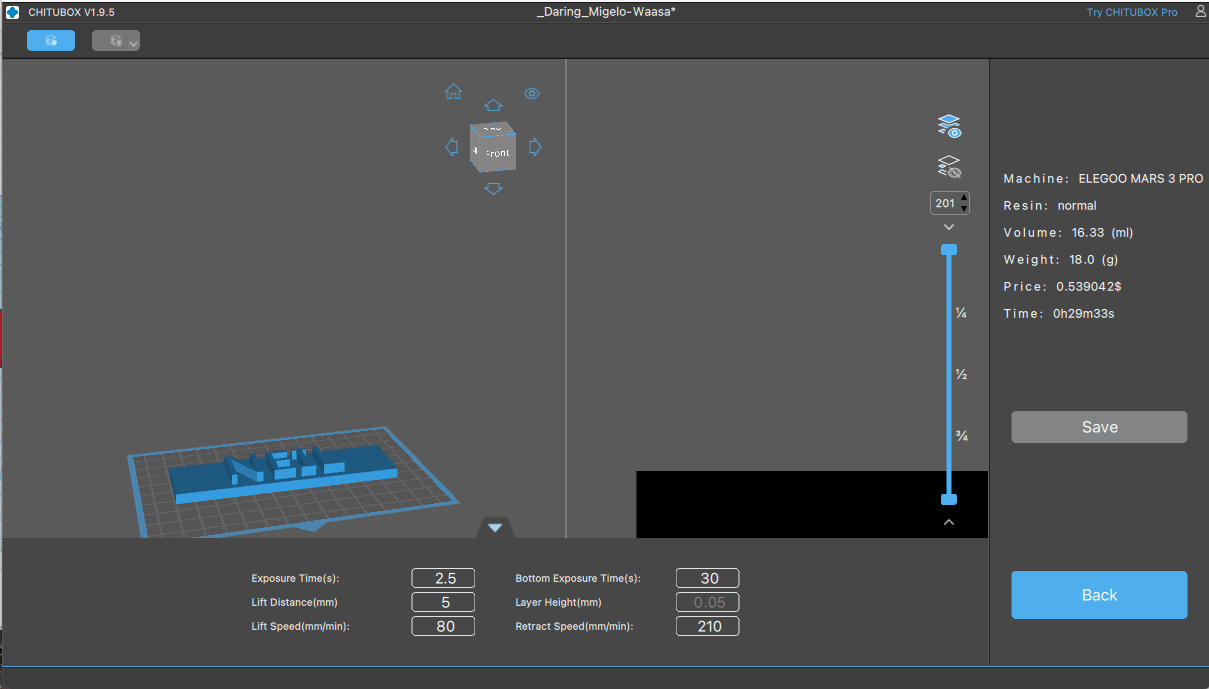
Task: Click the Bottom Exposure Time(s) label
Action: click(578, 579)
